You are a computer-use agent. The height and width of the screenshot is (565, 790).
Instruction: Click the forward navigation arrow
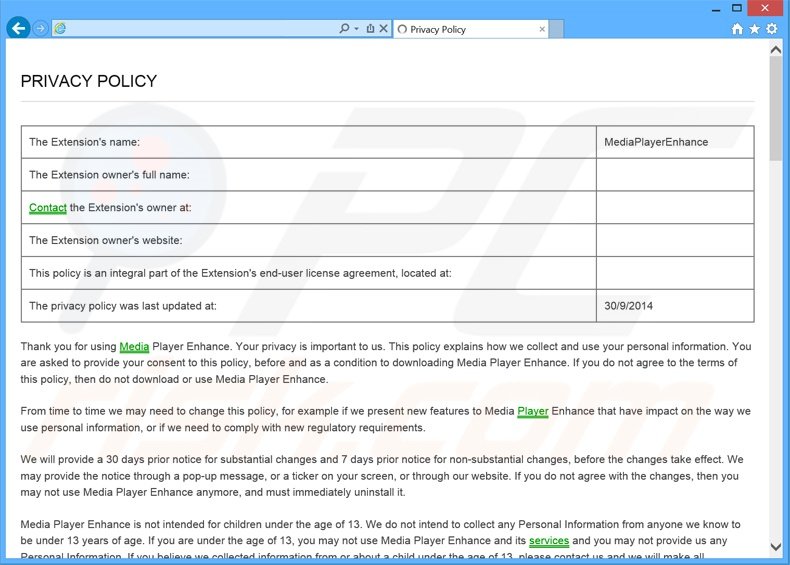[x=41, y=29]
